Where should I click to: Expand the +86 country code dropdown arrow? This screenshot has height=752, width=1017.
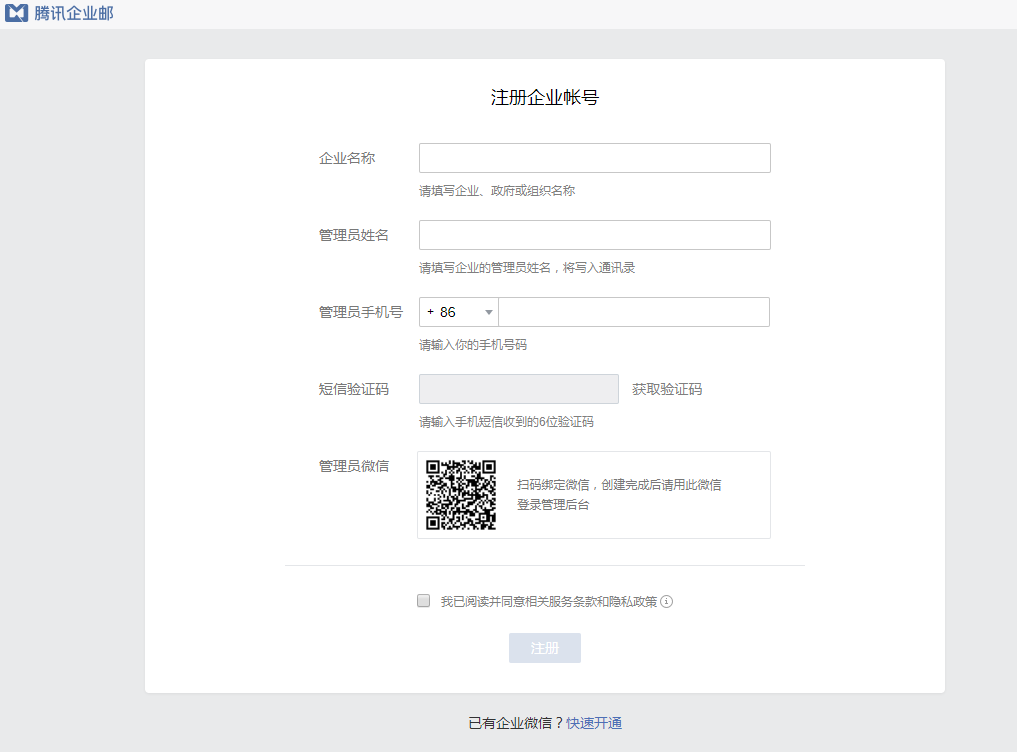point(489,312)
